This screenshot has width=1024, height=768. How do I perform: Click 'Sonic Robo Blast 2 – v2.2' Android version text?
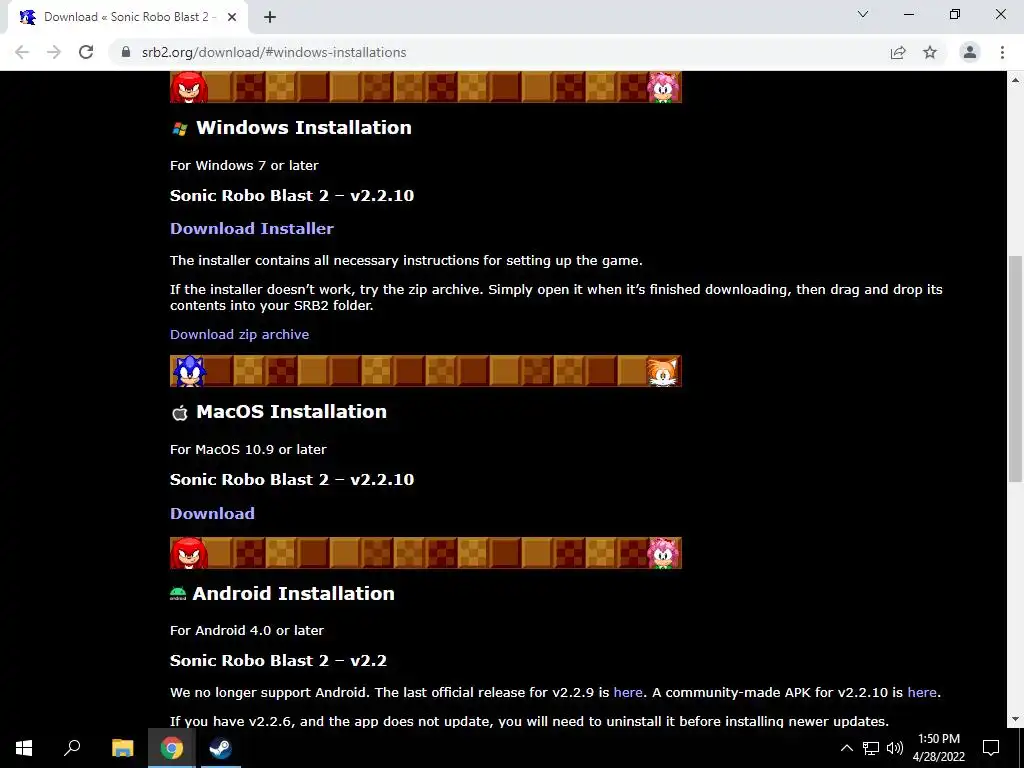(278, 660)
